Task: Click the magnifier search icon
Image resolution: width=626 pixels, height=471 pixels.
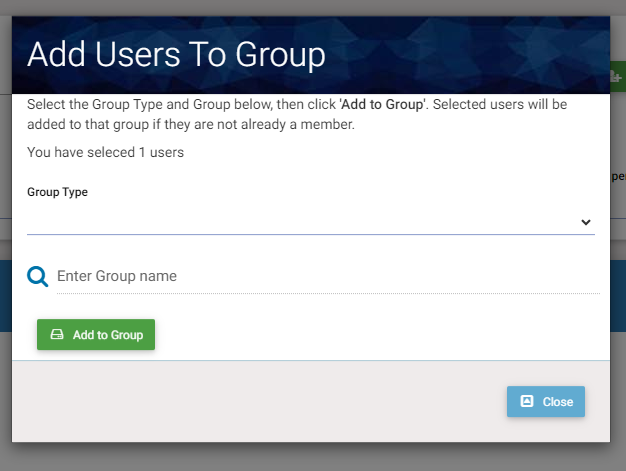Action: tap(38, 277)
